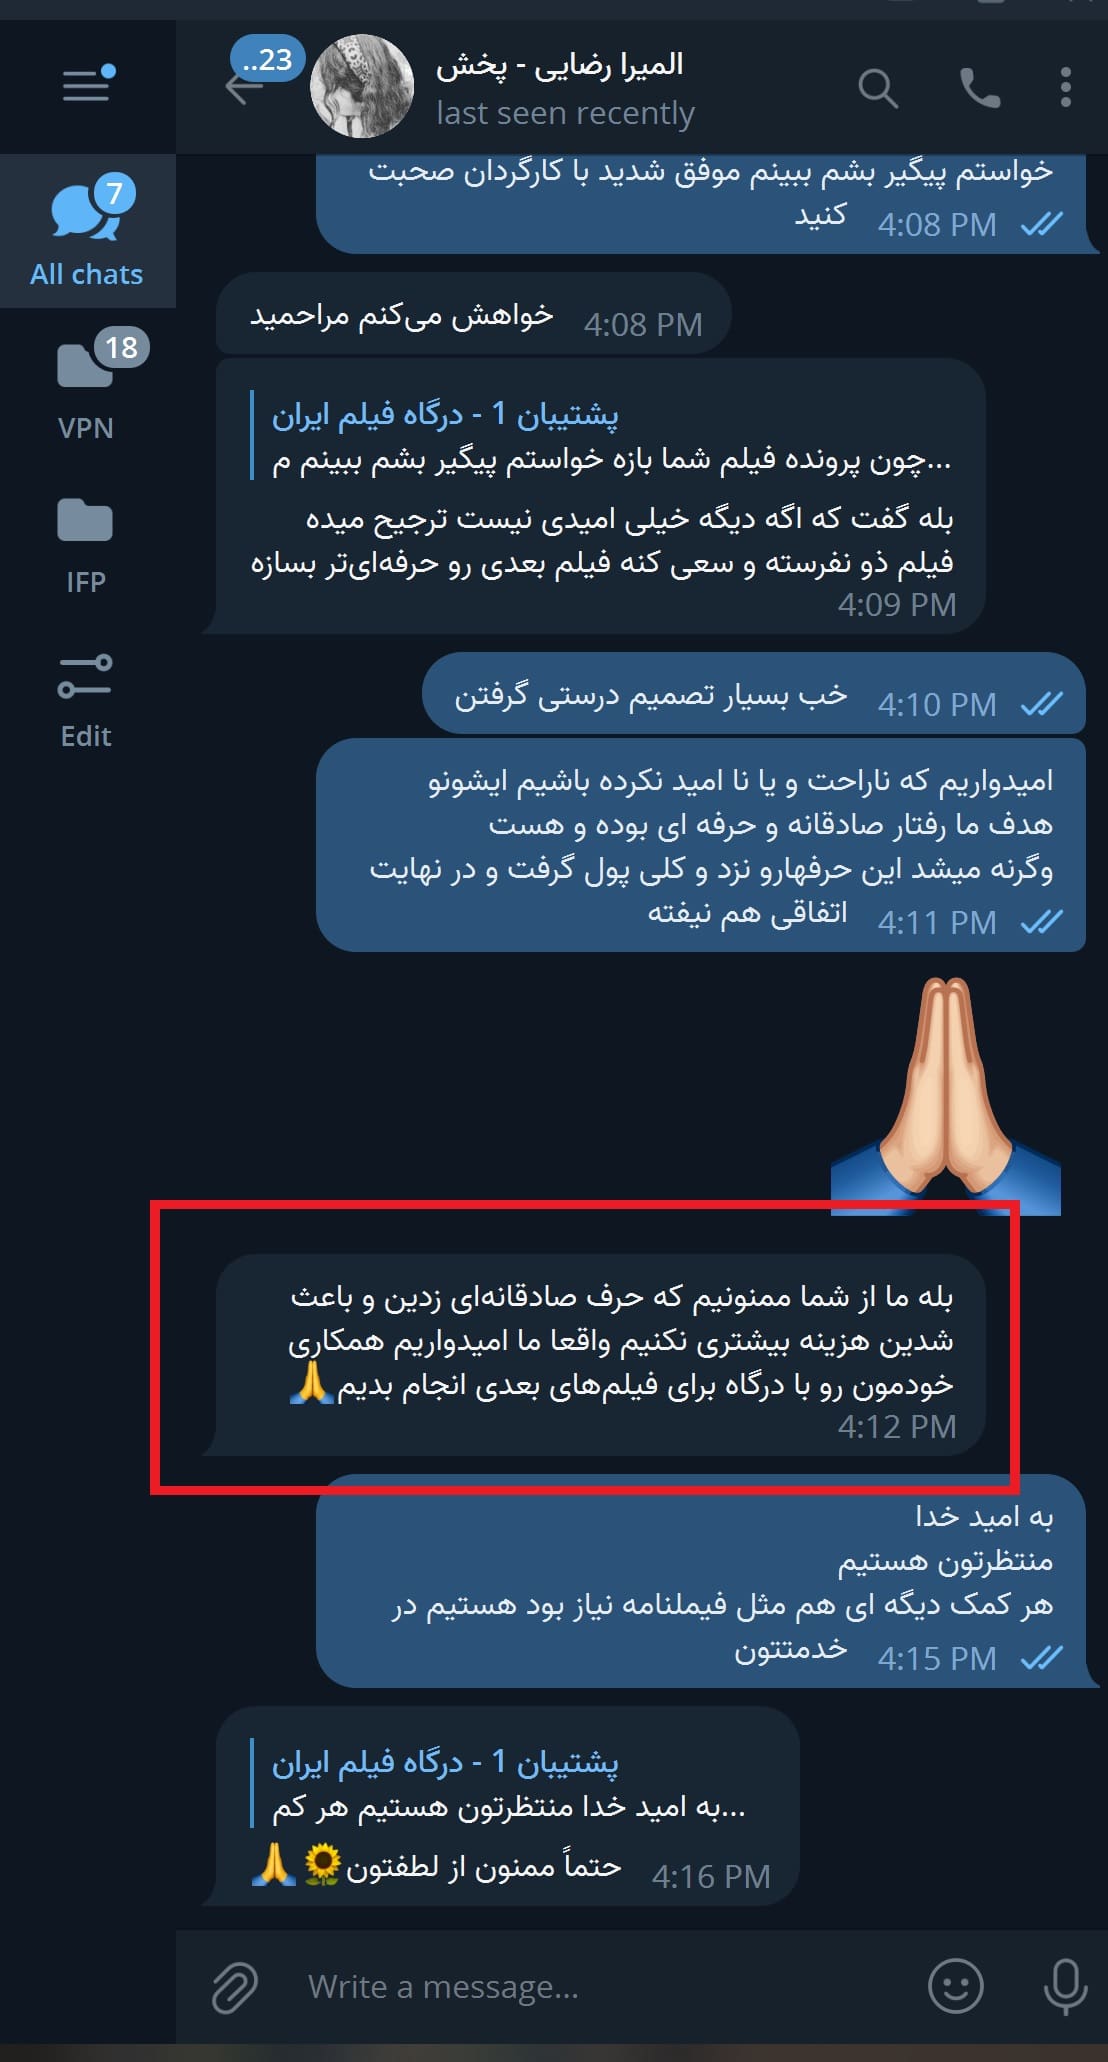Jump to quoted reply in 4:09 PM message

click(611, 437)
